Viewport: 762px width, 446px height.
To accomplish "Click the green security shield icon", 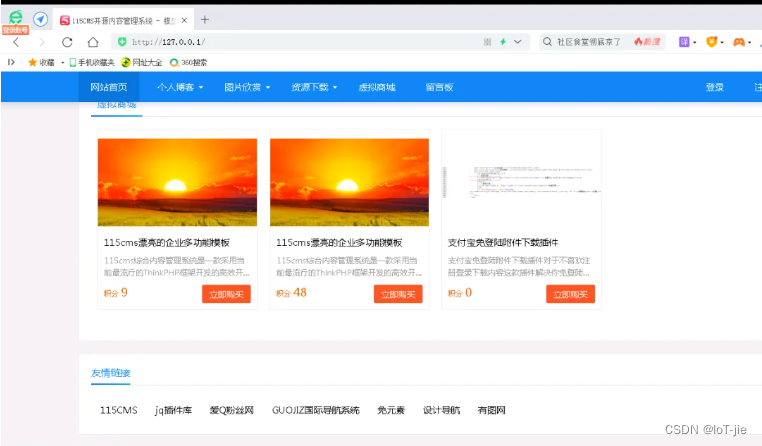I will pyautogui.click(x=122, y=42).
